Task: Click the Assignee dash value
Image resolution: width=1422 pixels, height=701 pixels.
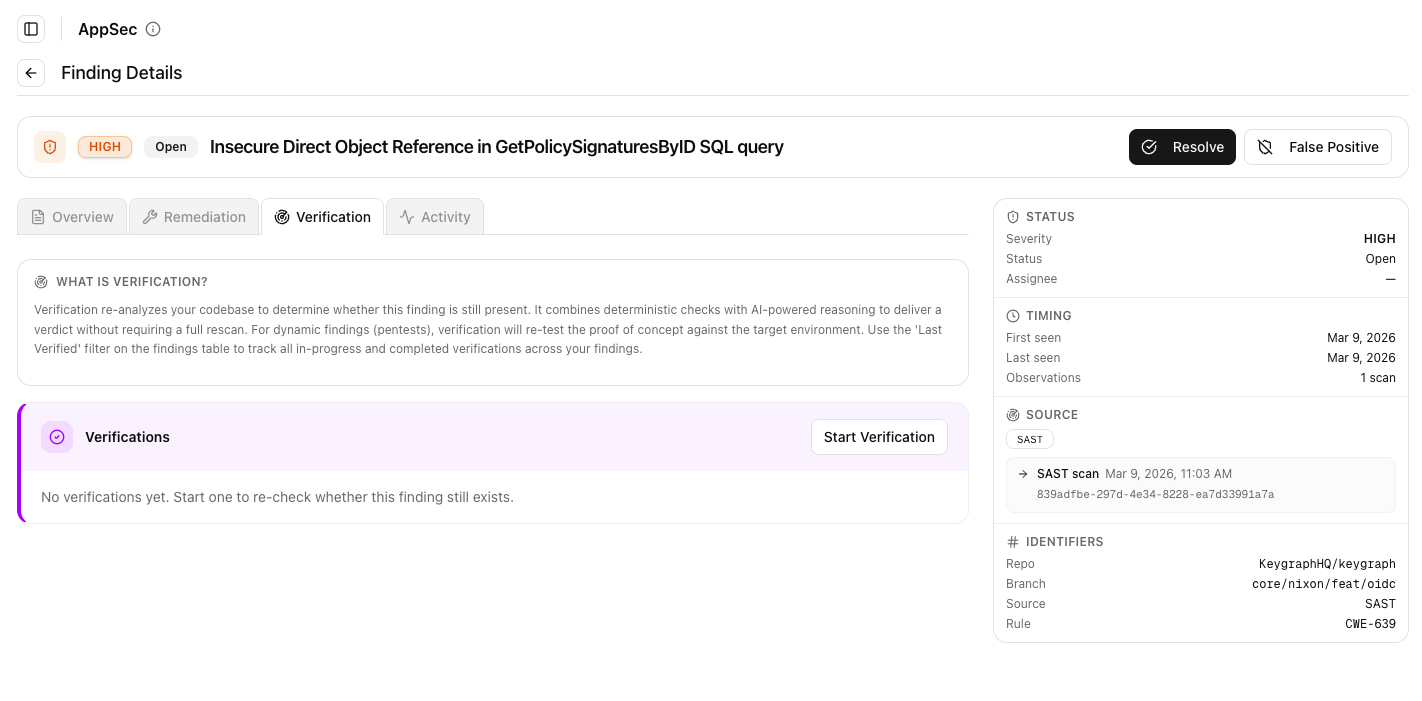Action: point(1390,279)
